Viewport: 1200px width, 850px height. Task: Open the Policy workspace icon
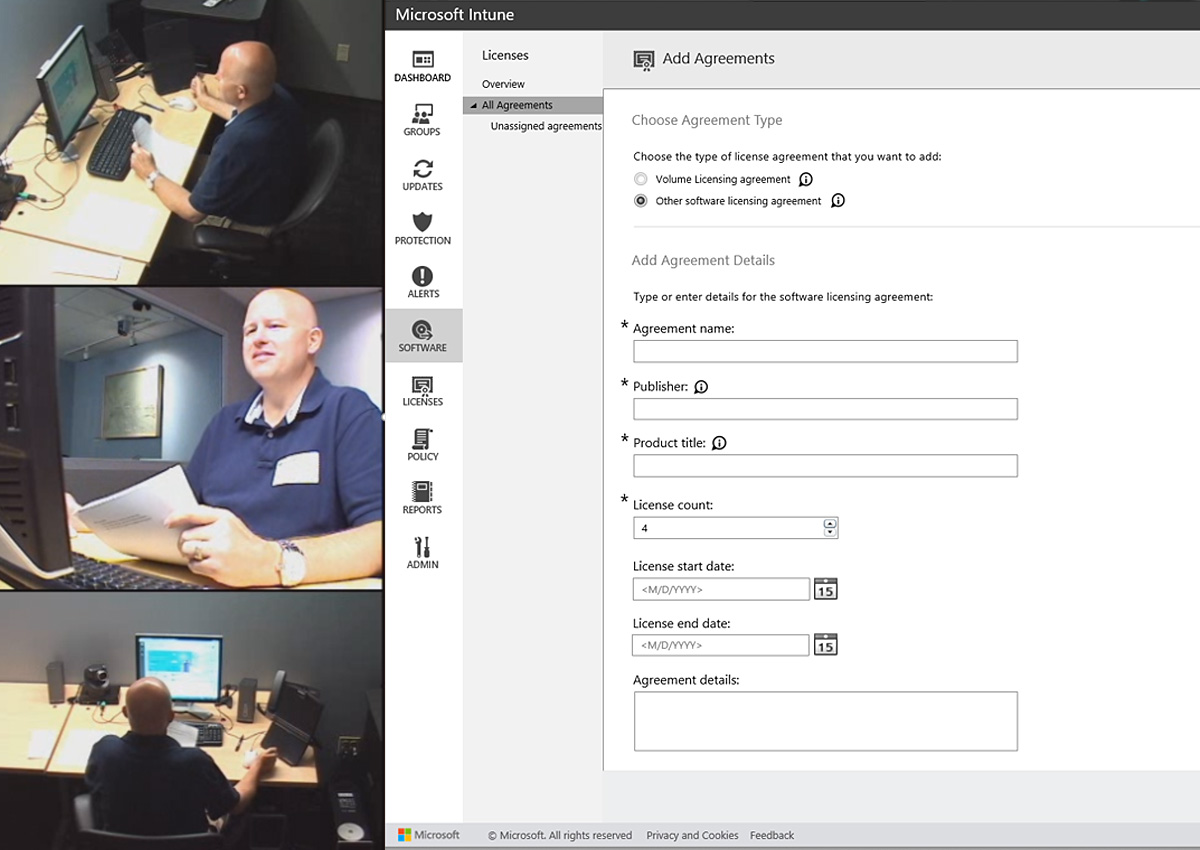pos(423,438)
